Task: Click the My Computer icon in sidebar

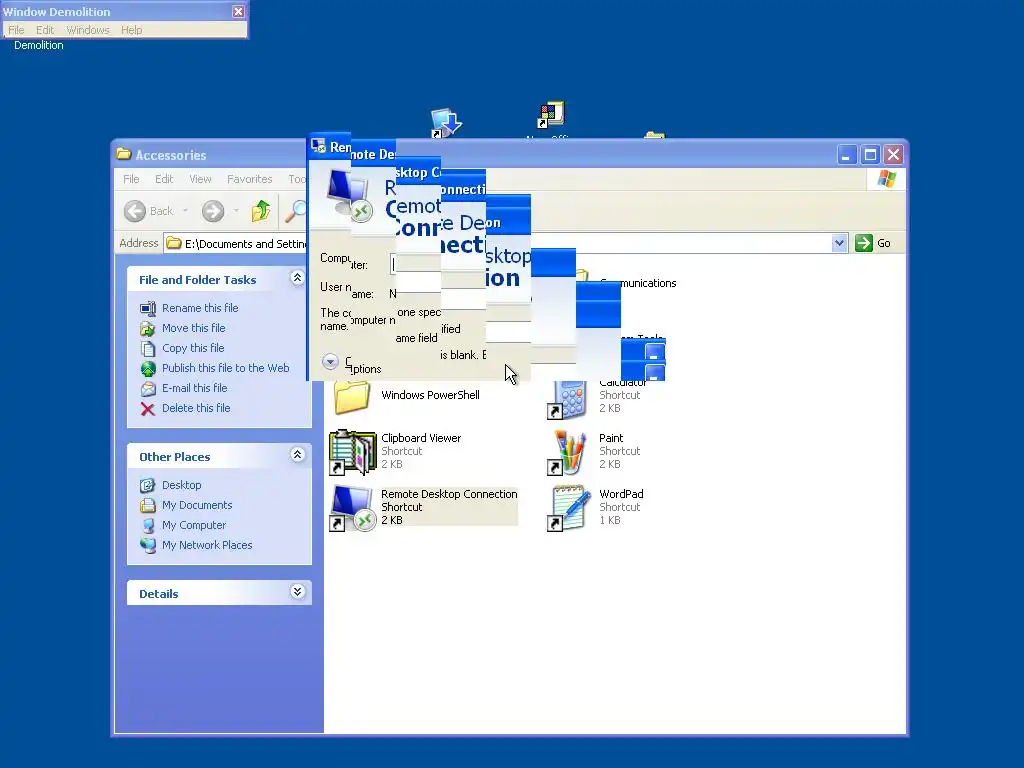Action: point(148,526)
